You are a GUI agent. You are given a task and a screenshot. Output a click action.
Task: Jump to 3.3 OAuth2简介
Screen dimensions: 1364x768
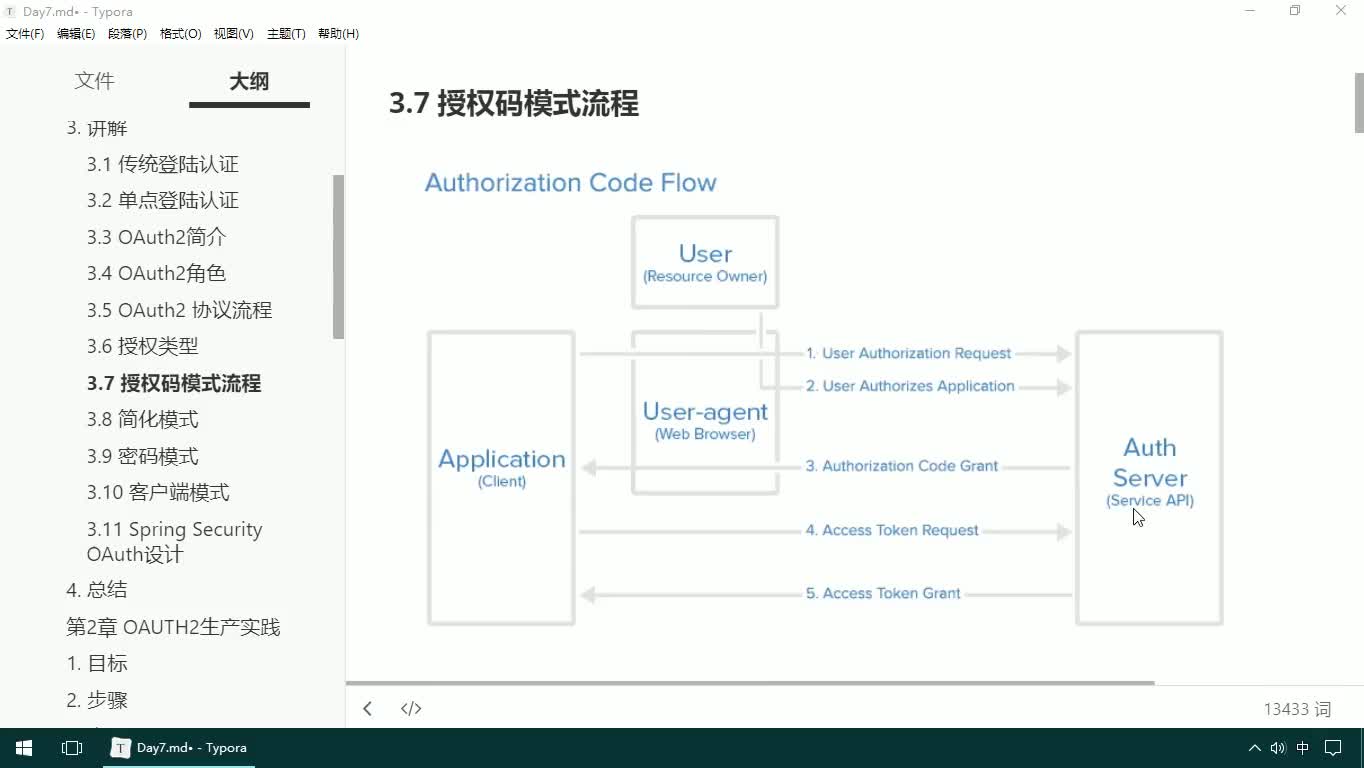pyautogui.click(x=156, y=237)
